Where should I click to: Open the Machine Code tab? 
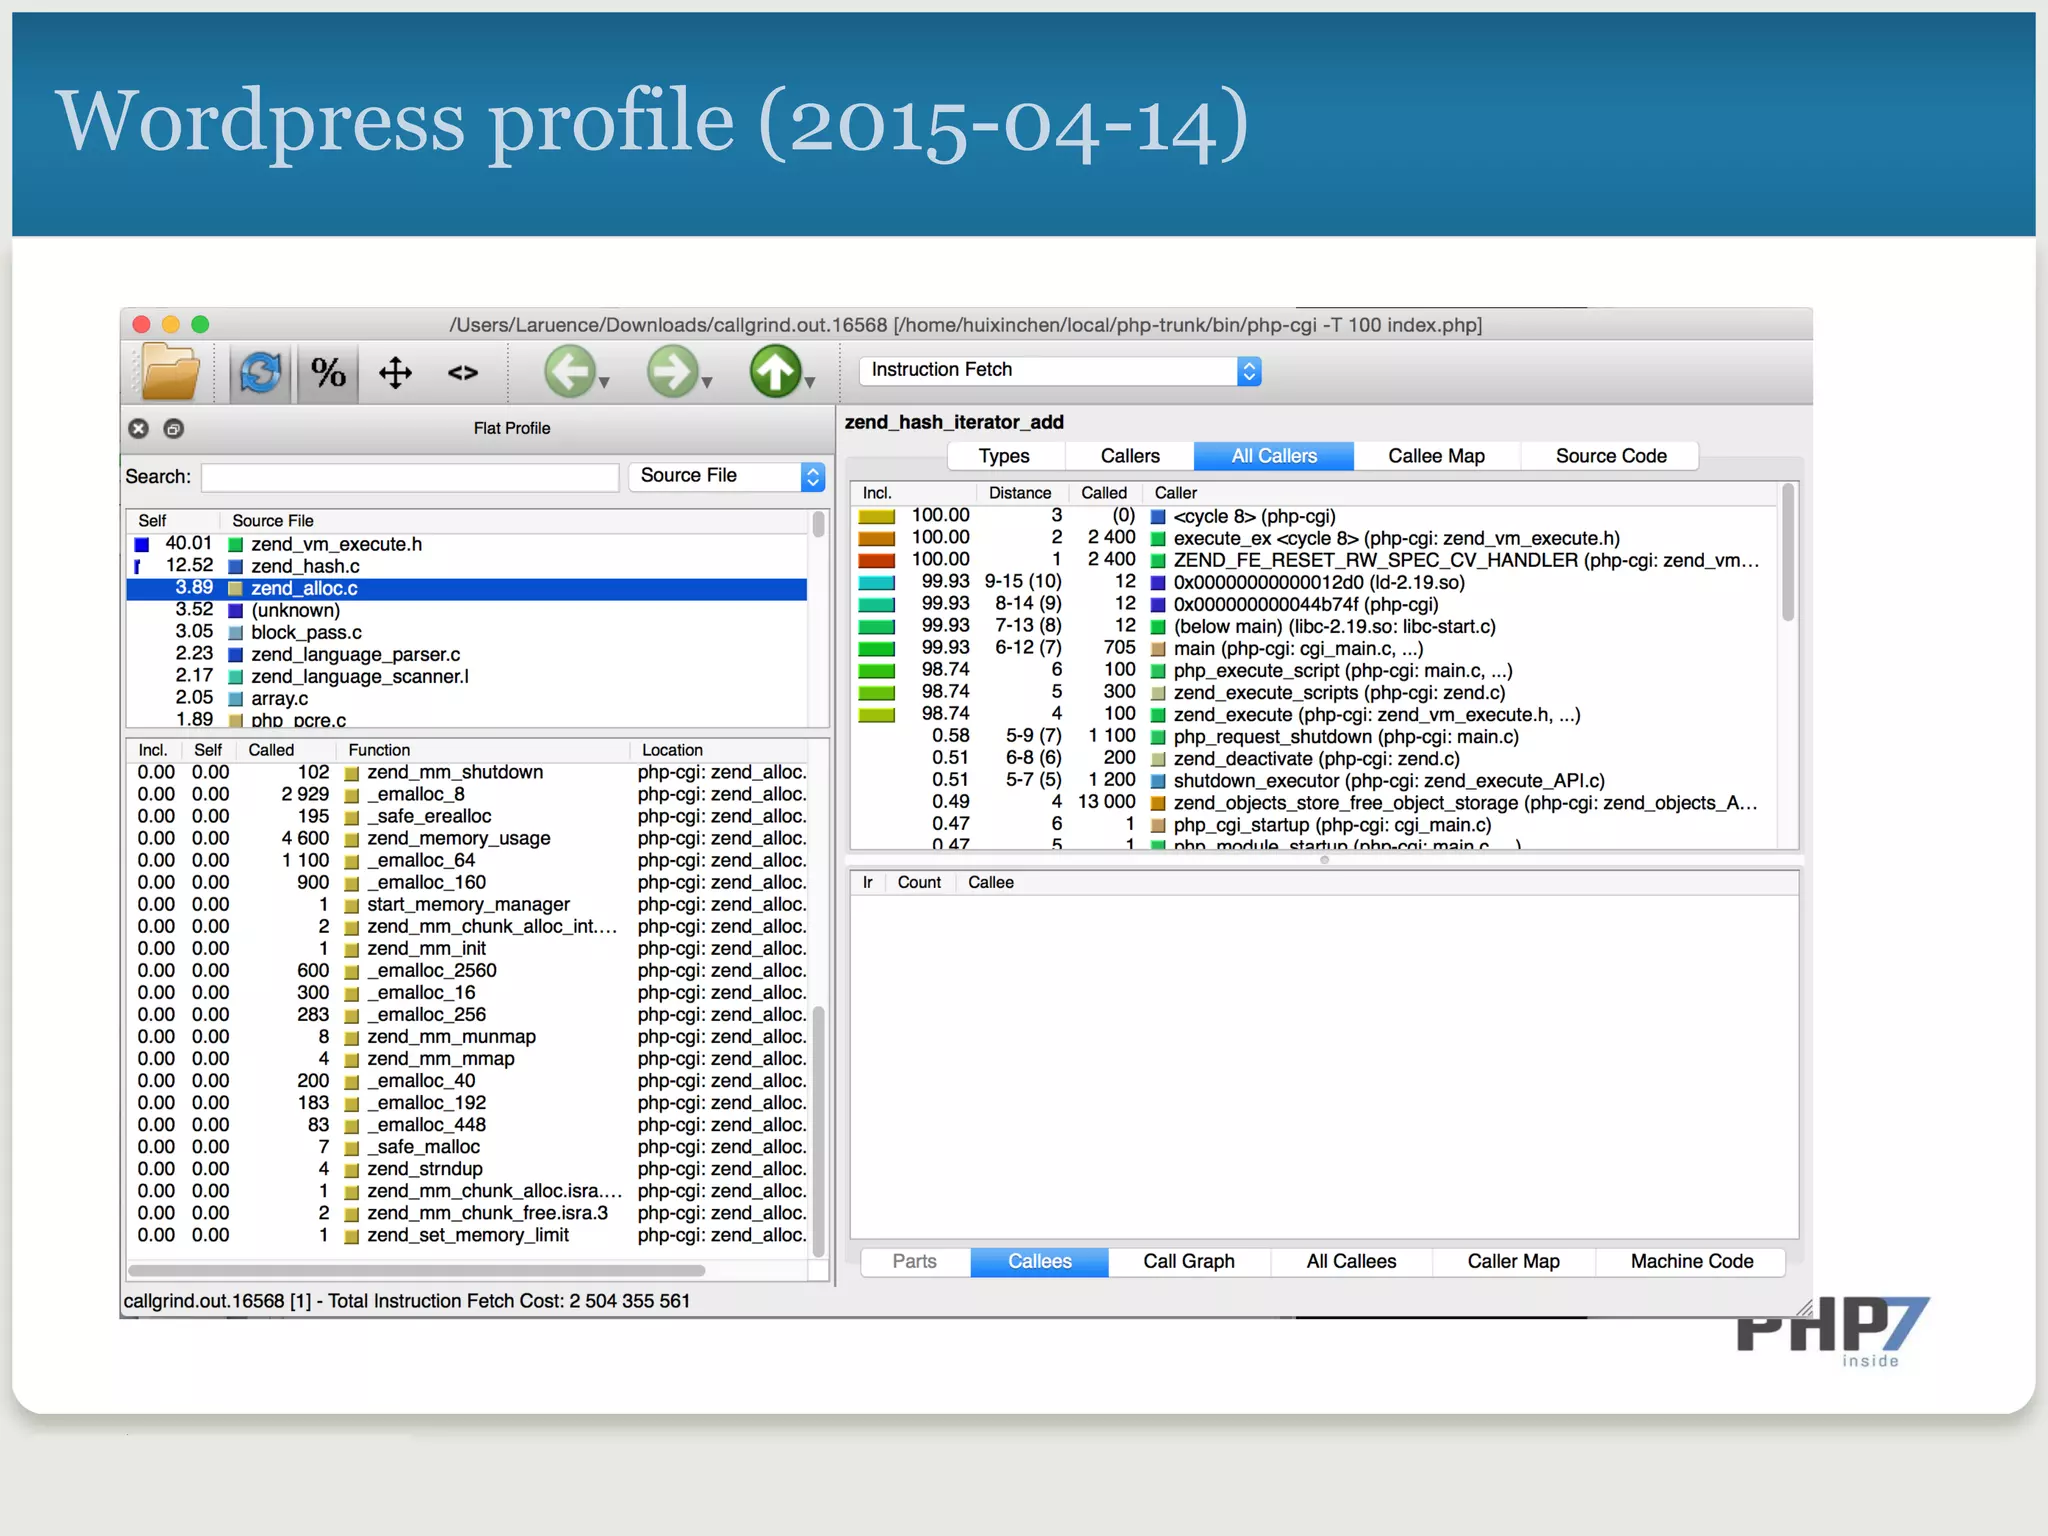pos(1692,1262)
